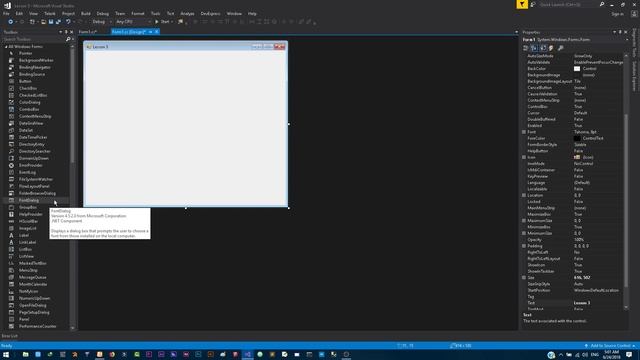Click the Save All toolbar icon
640x360 pixels.
[58, 22]
